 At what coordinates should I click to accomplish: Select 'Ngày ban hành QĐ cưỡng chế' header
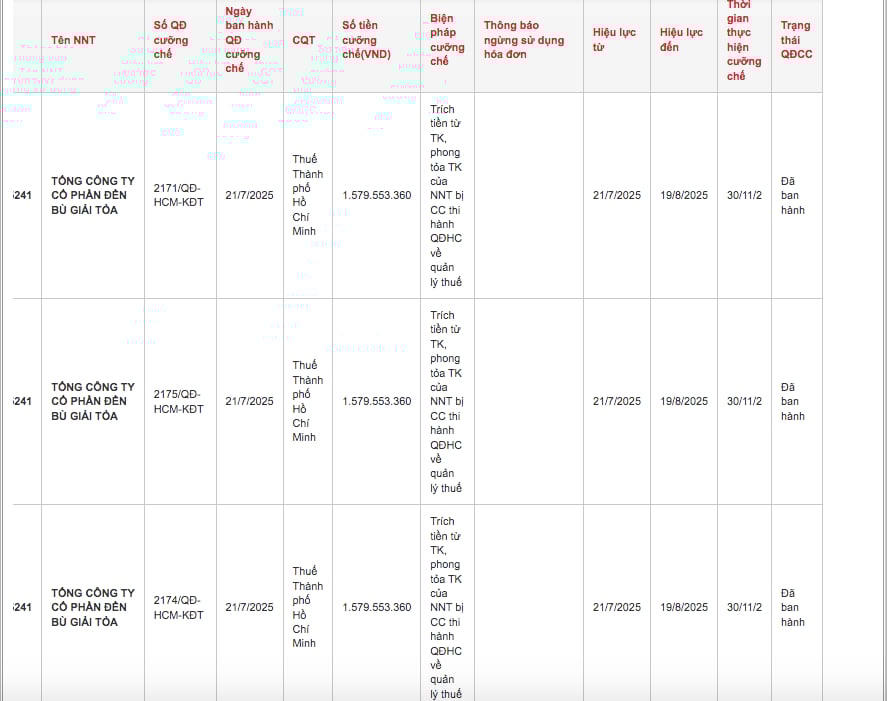point(243,40)
